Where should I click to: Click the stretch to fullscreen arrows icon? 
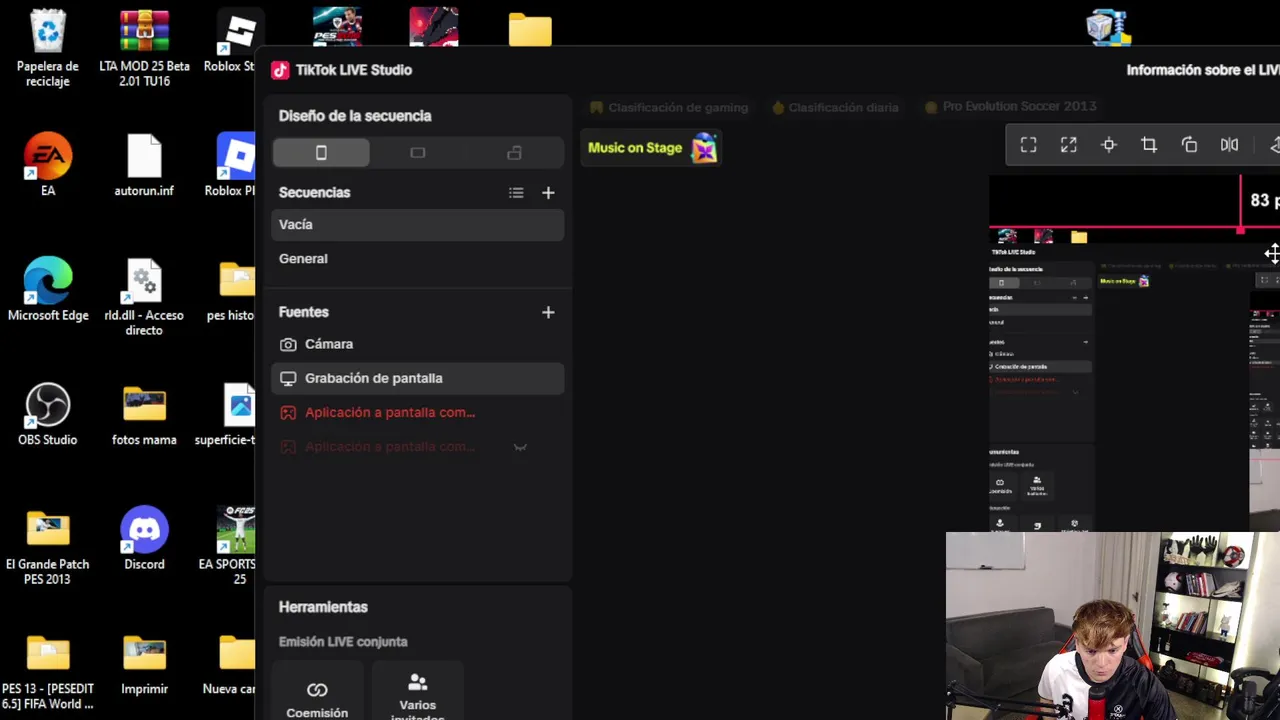tap(1068, 145)
